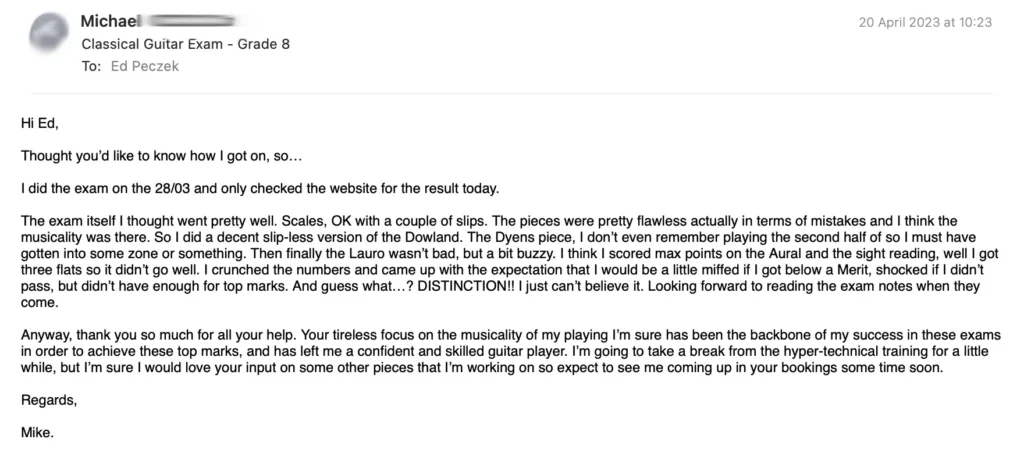Image resolution: width=1024 pixels, height=457 pixels.
Task: Click the blurred sender surname
Action: coord(191,22)
